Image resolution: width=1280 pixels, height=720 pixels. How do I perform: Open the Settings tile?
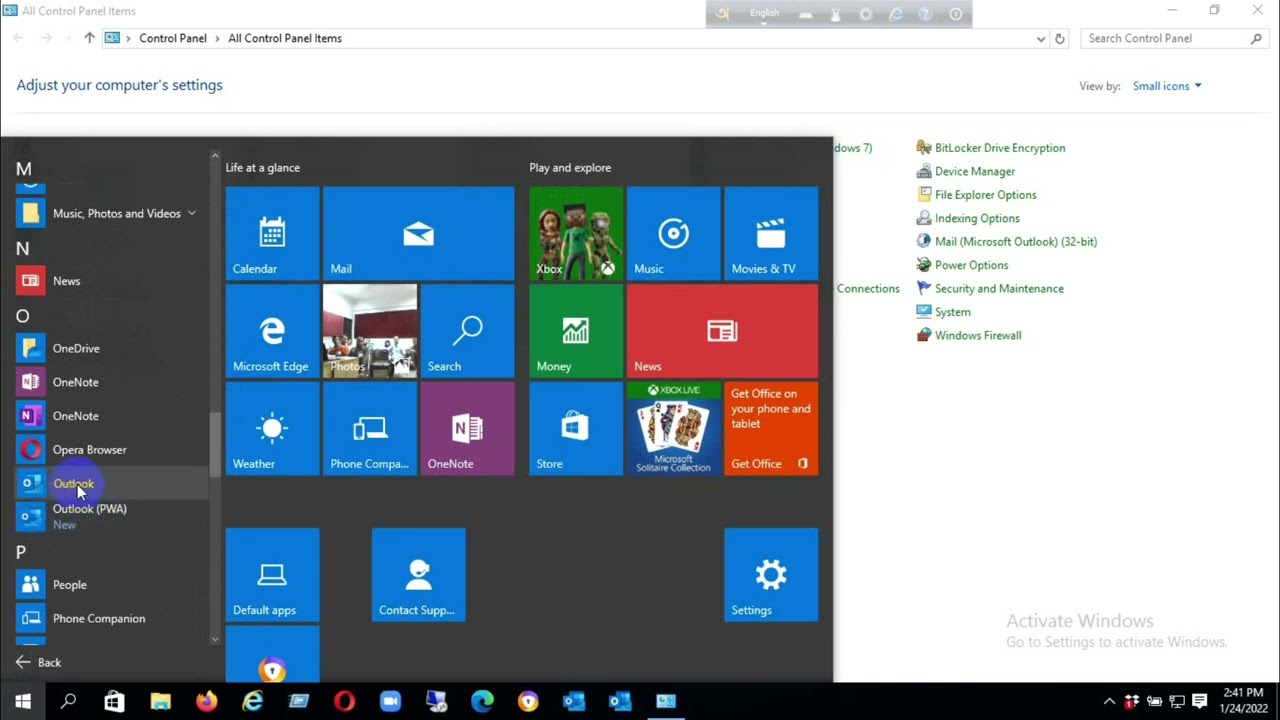[771, 575]
